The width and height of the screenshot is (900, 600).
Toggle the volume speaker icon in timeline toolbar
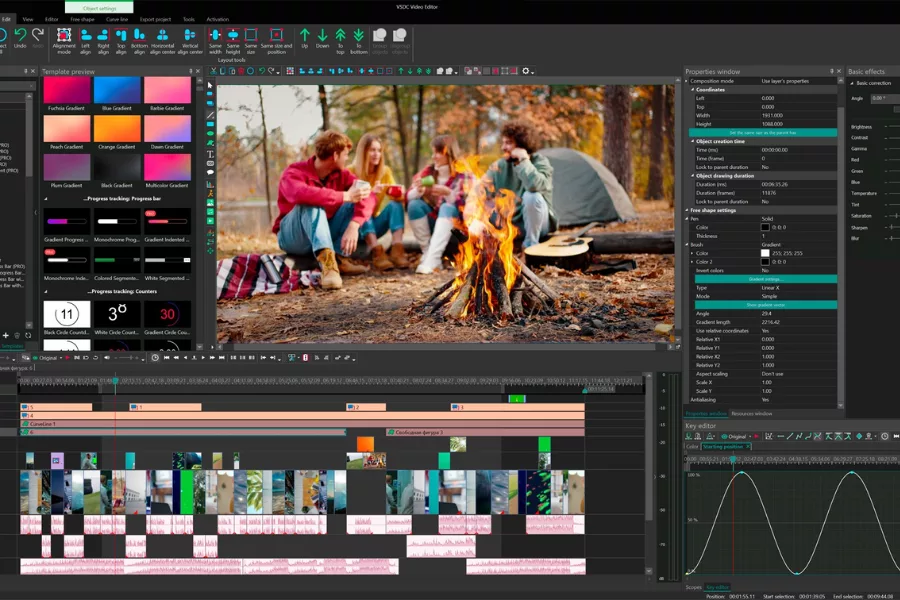(107, 358)
